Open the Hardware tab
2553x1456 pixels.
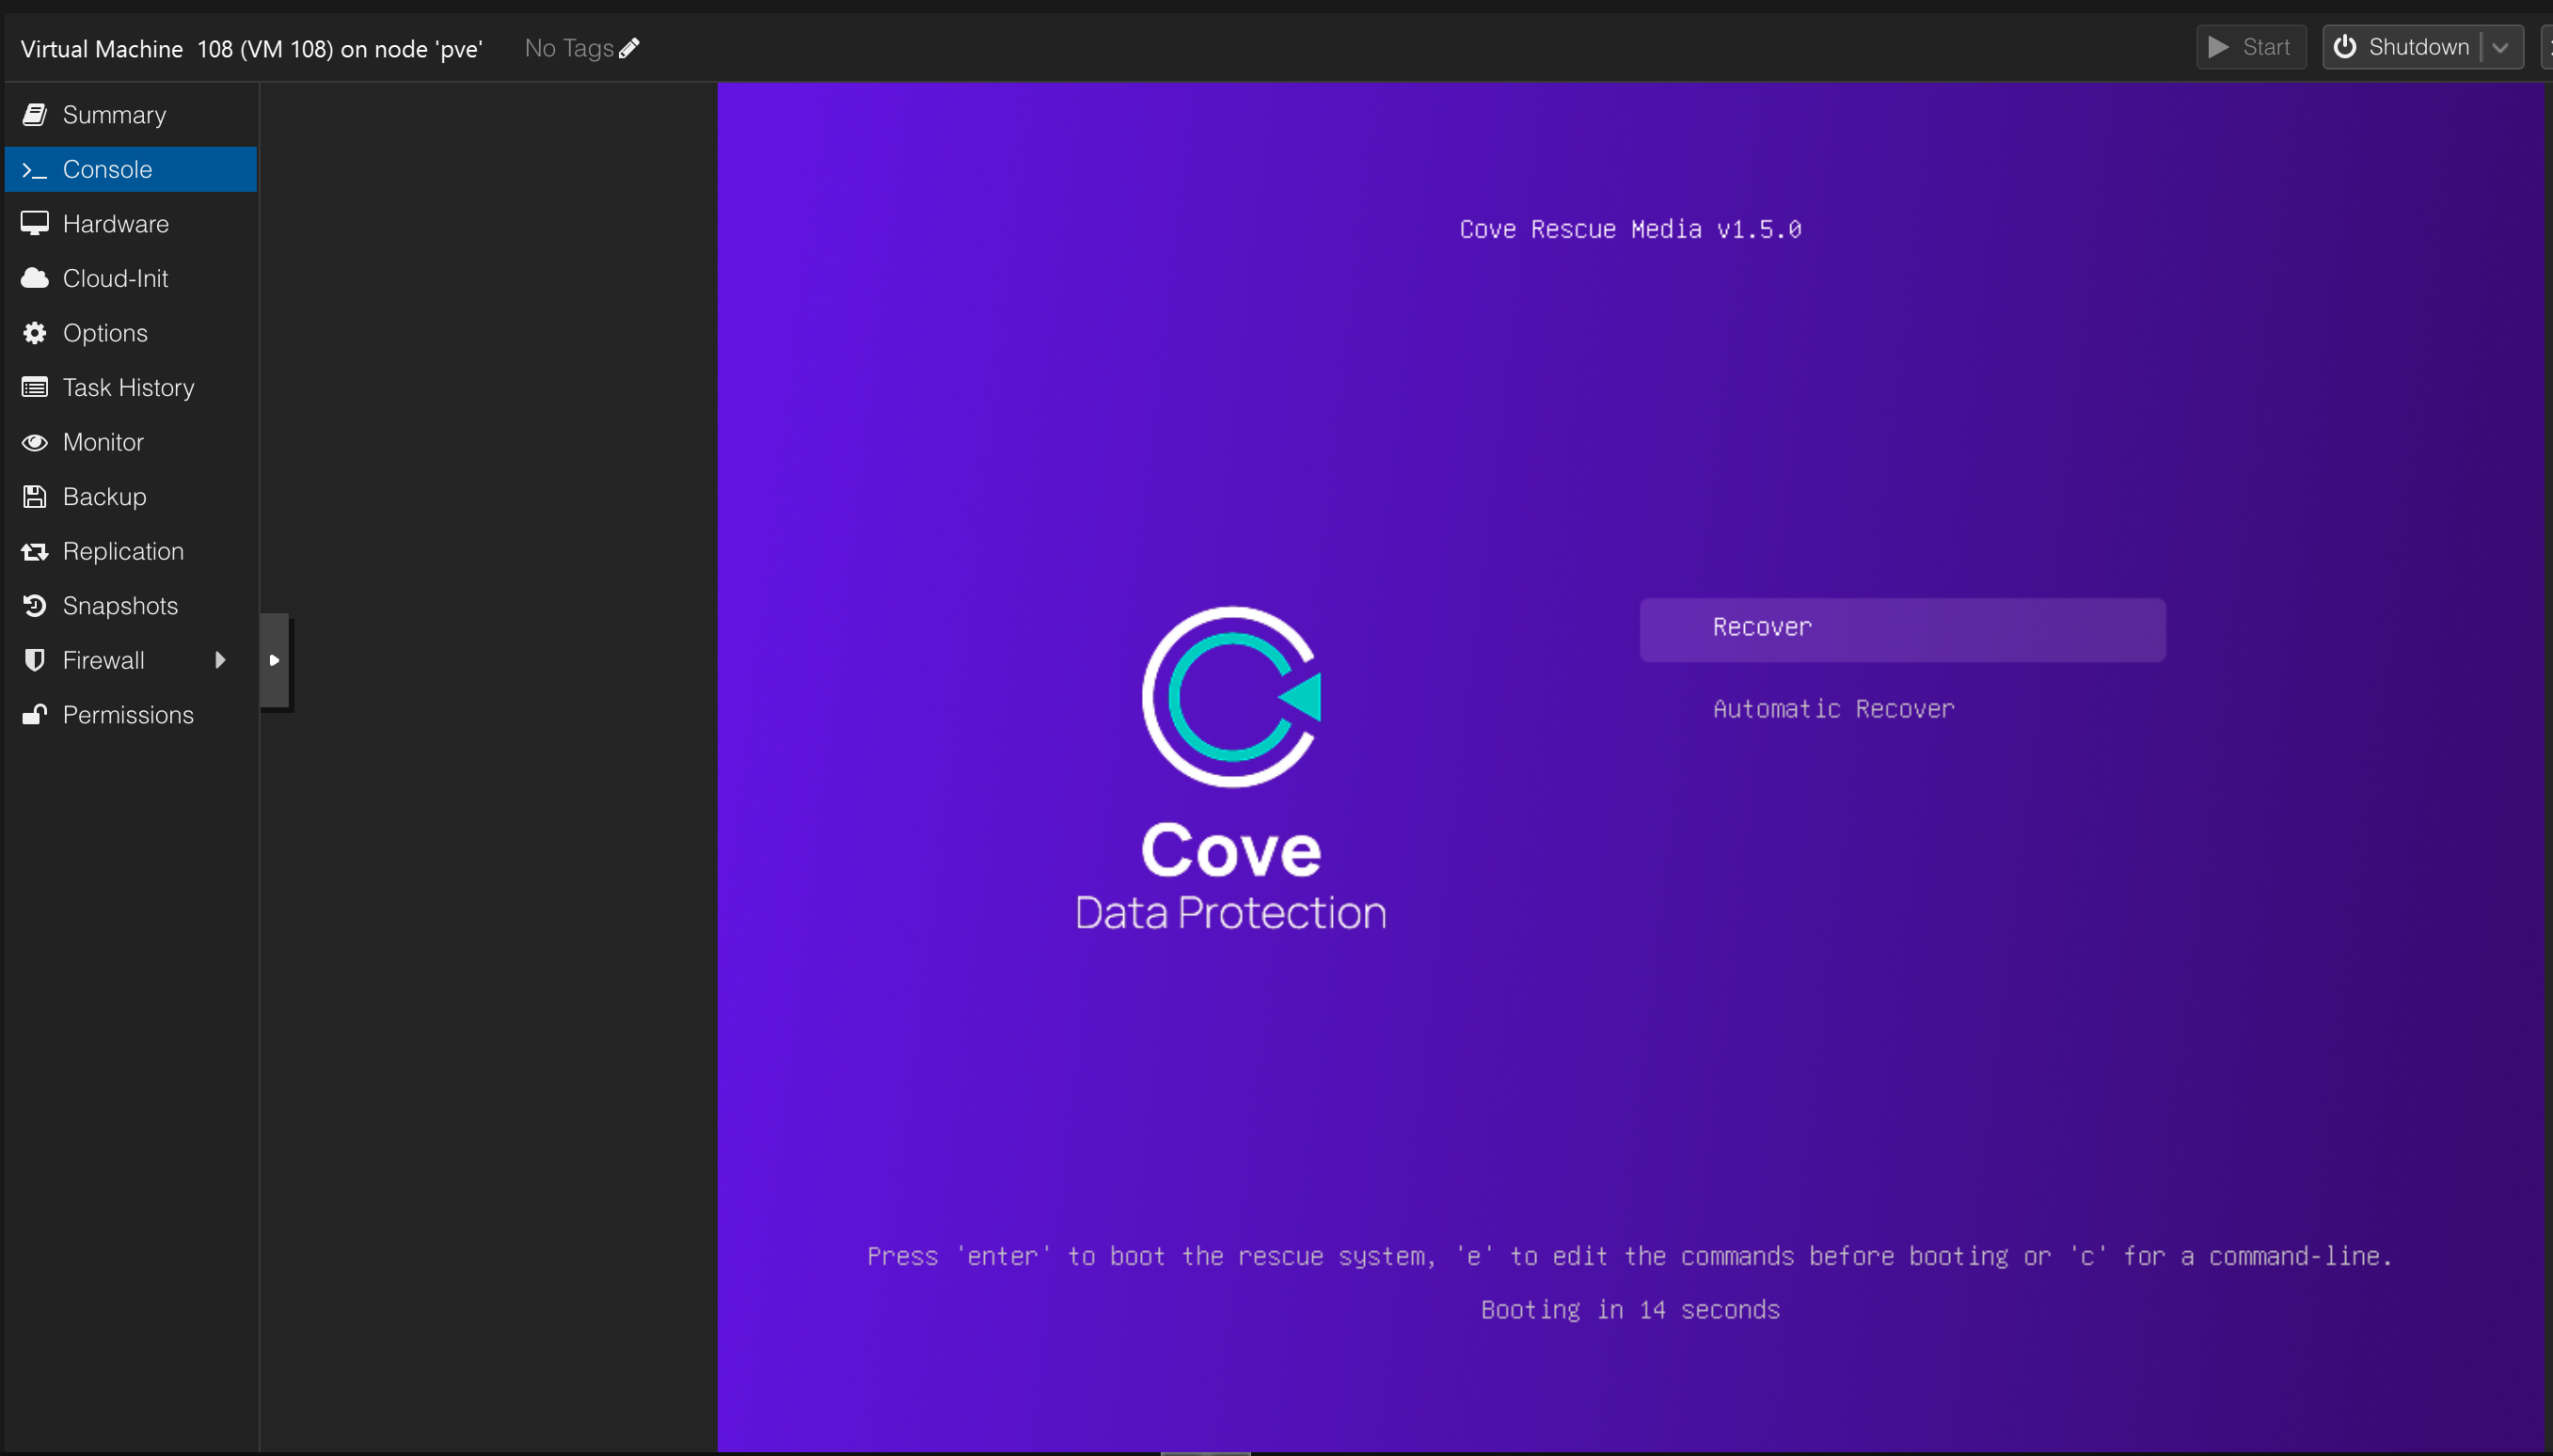(131, 224)
